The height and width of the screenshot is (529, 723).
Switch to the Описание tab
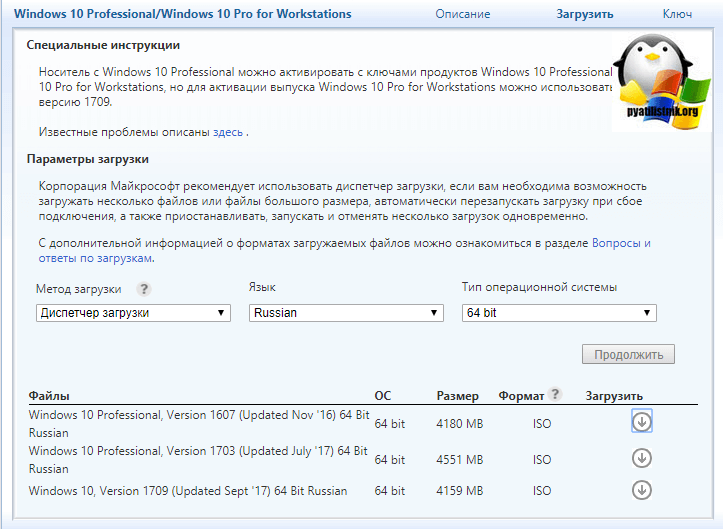[x=463, y=14]
